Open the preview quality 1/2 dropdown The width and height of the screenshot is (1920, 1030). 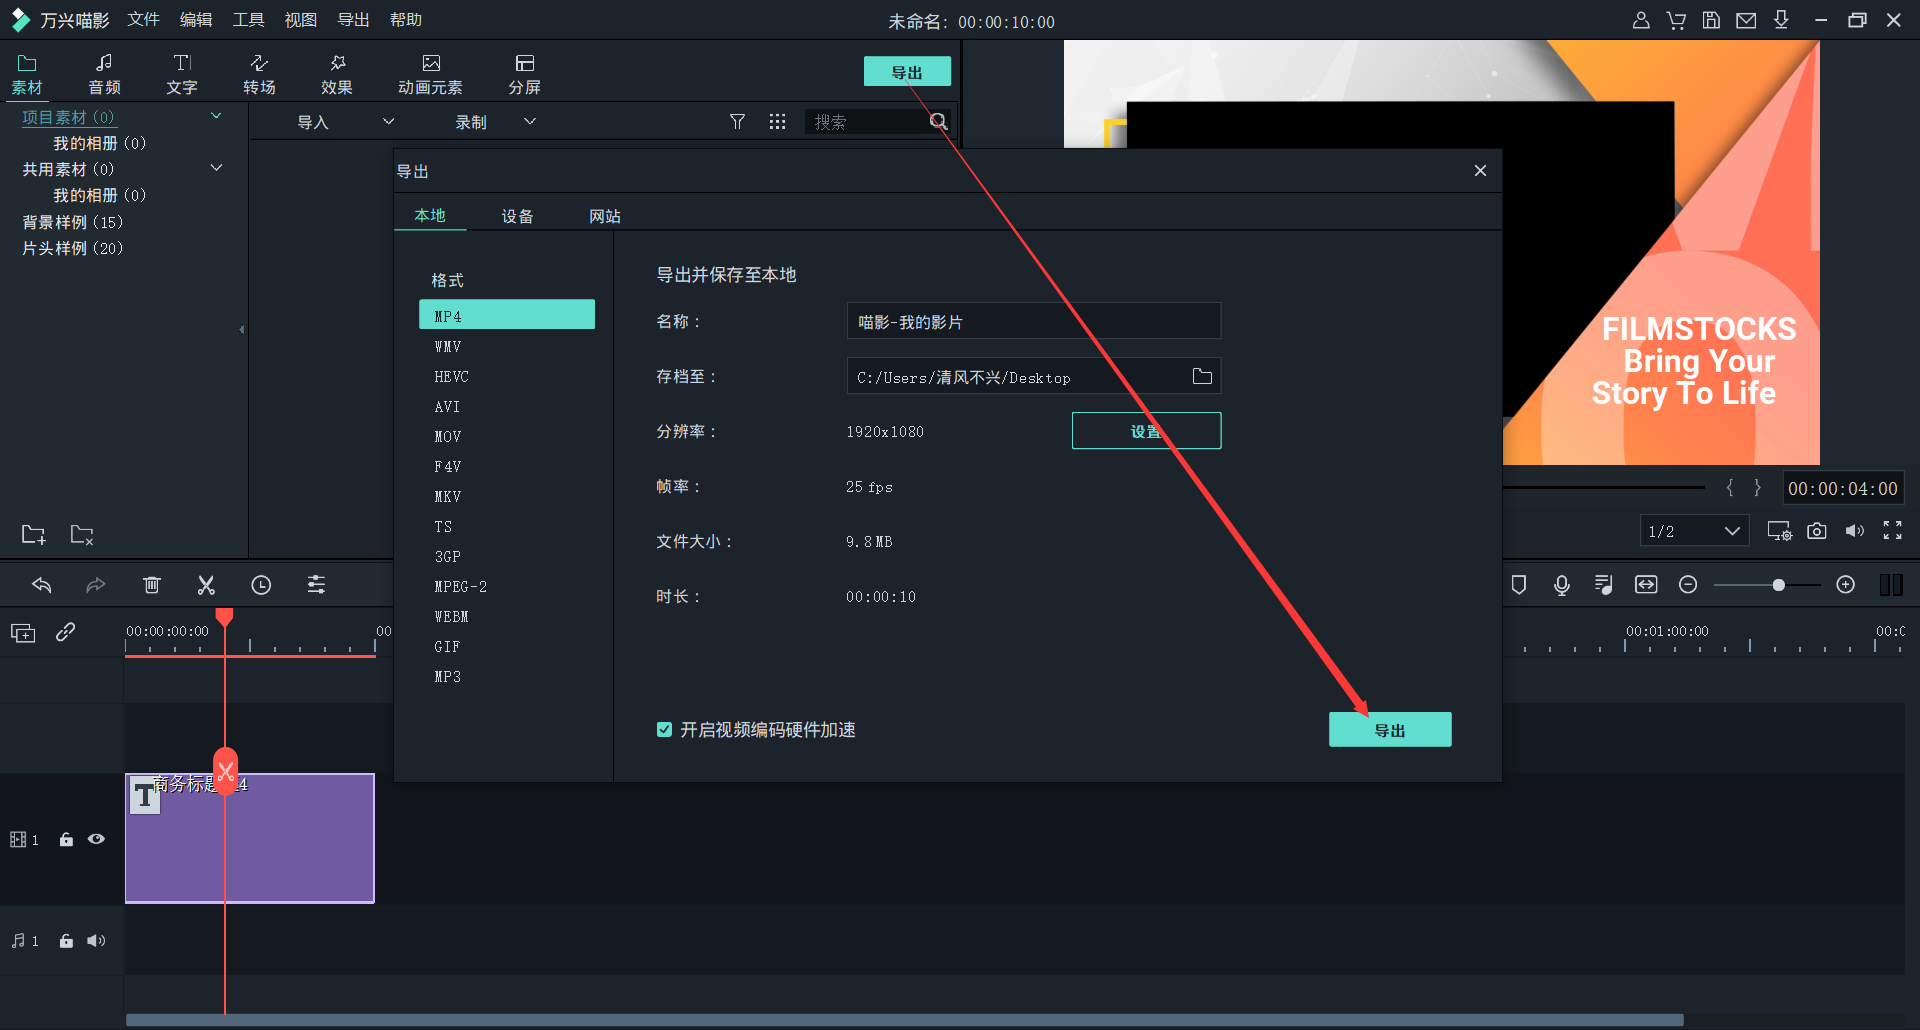tap(1694, 531)
